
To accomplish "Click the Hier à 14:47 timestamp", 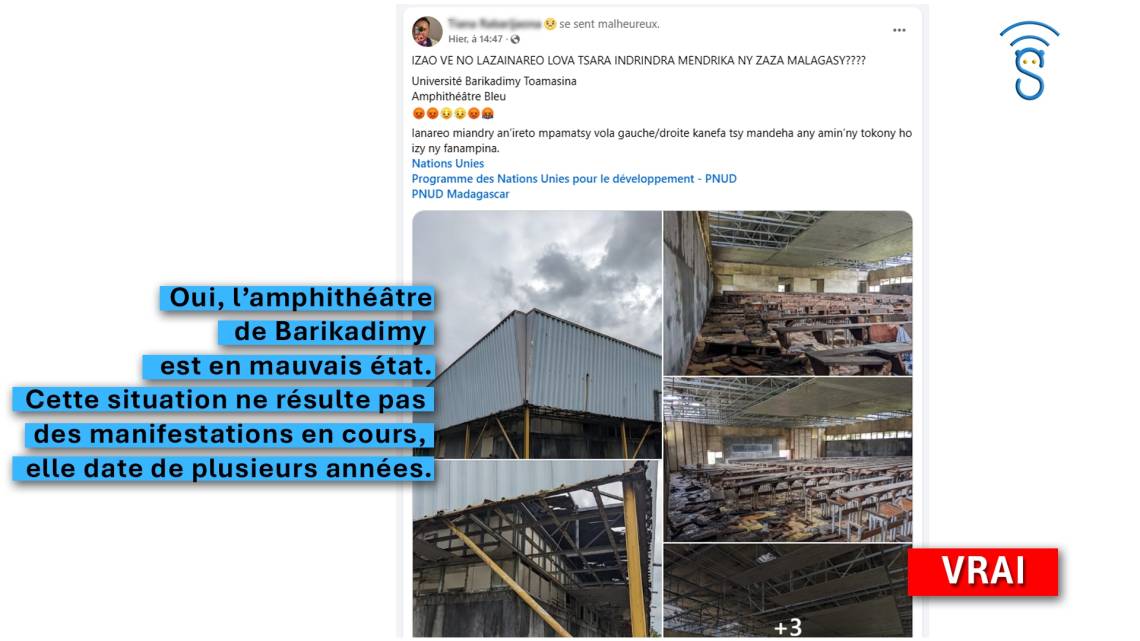I will click(475, 39).
